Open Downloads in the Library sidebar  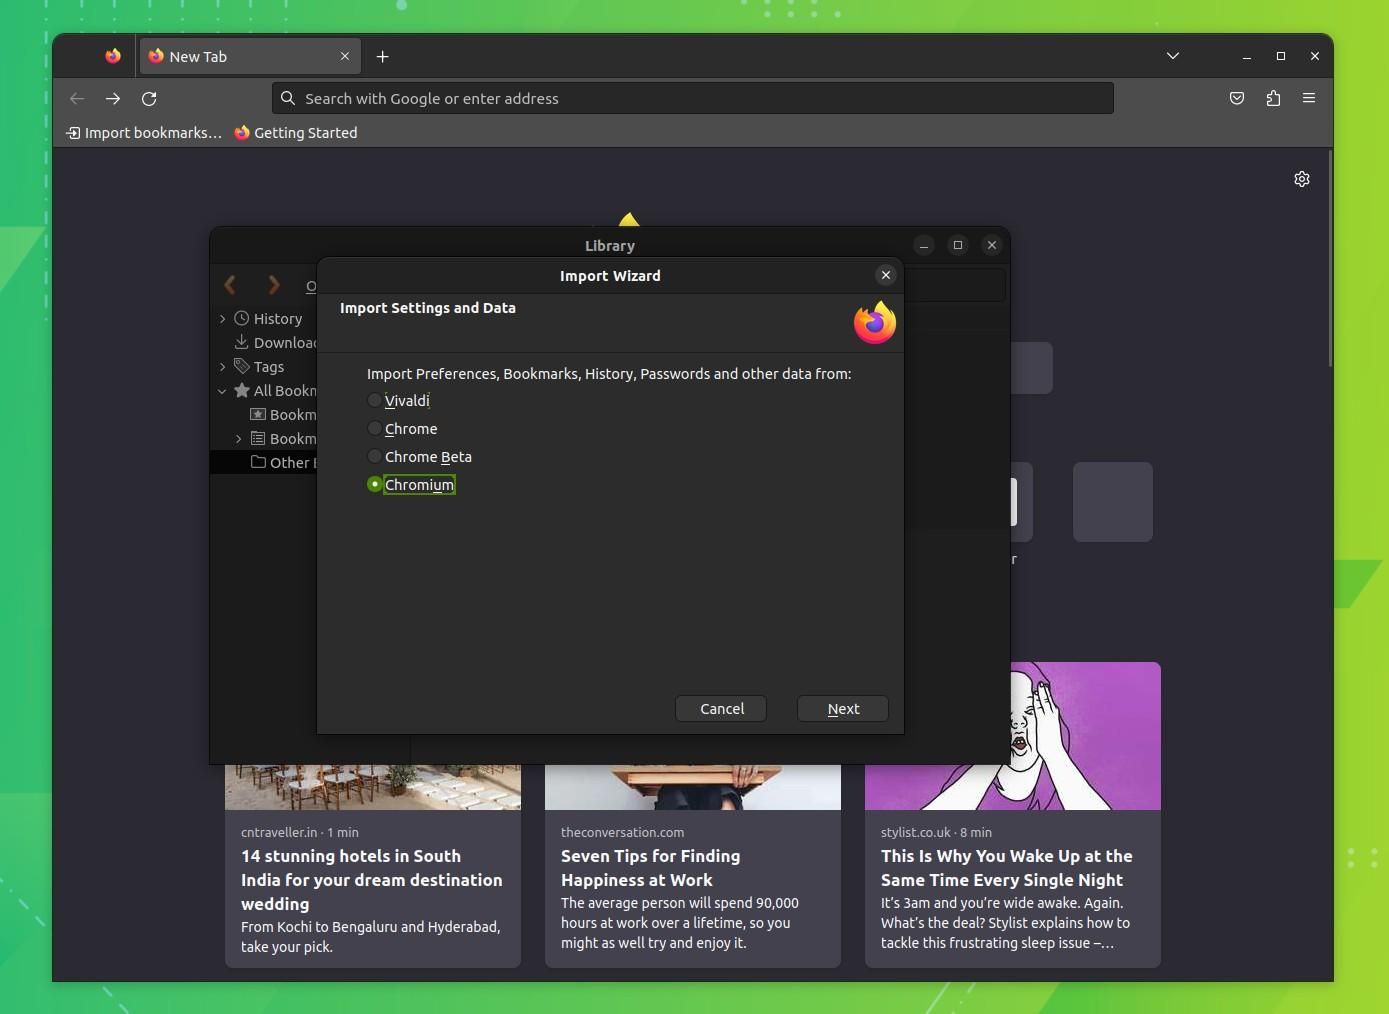283,342
